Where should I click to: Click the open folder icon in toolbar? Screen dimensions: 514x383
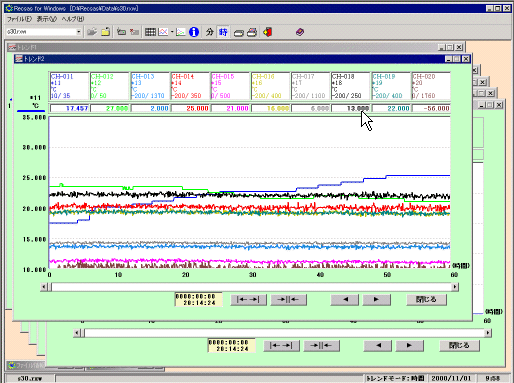coord(92,32)
